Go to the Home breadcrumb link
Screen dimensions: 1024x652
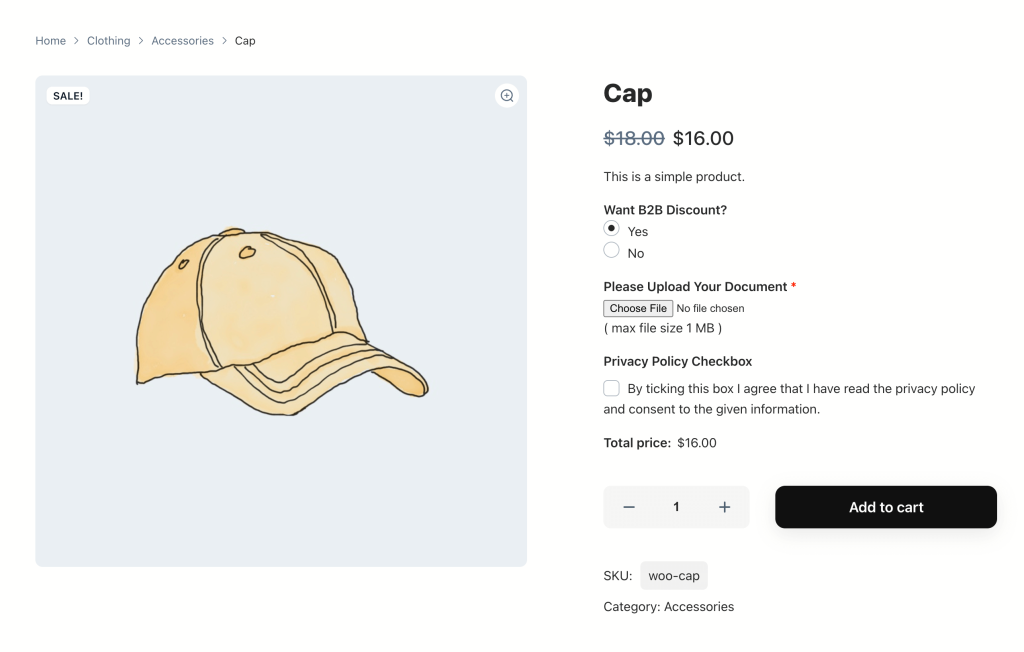[x=50, y=41]
